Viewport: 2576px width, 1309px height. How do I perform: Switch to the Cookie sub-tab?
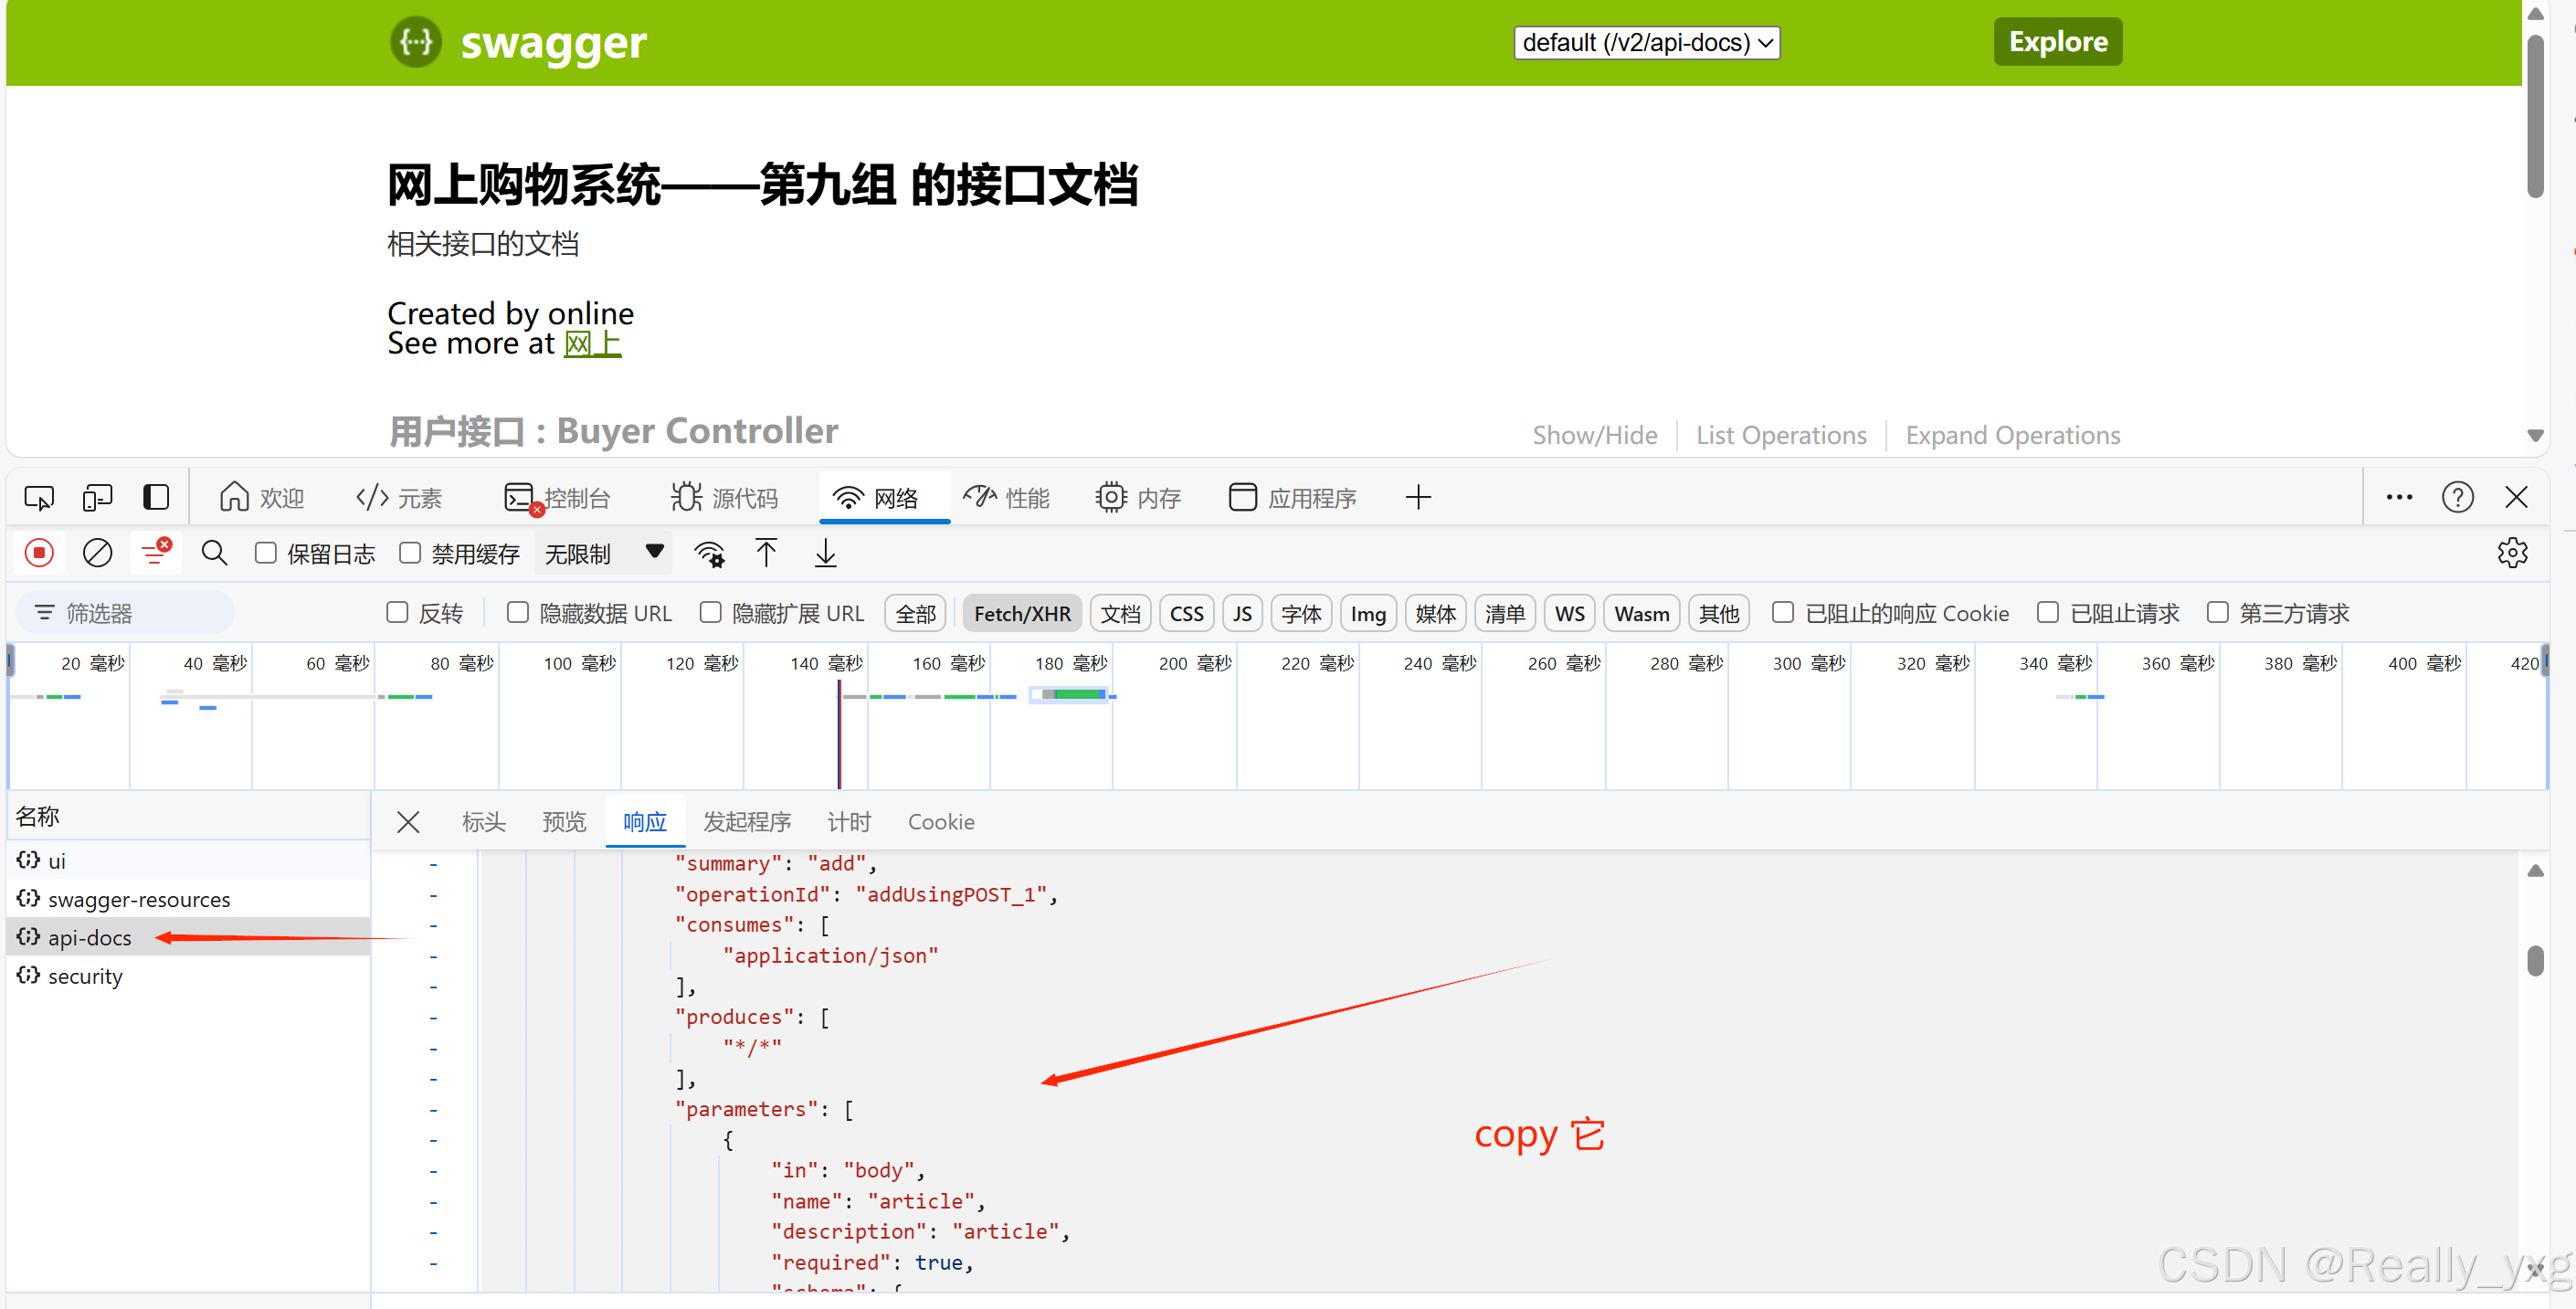(x=941, y=821)
